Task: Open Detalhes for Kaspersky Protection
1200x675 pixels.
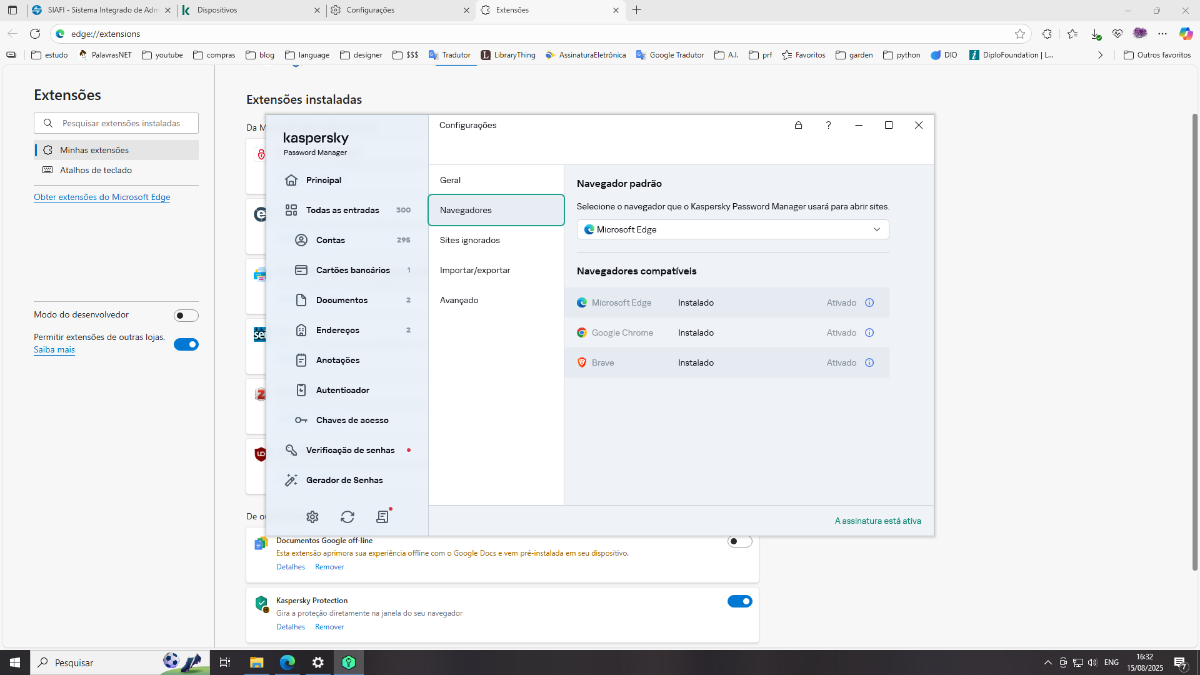Action: point(291,627)
